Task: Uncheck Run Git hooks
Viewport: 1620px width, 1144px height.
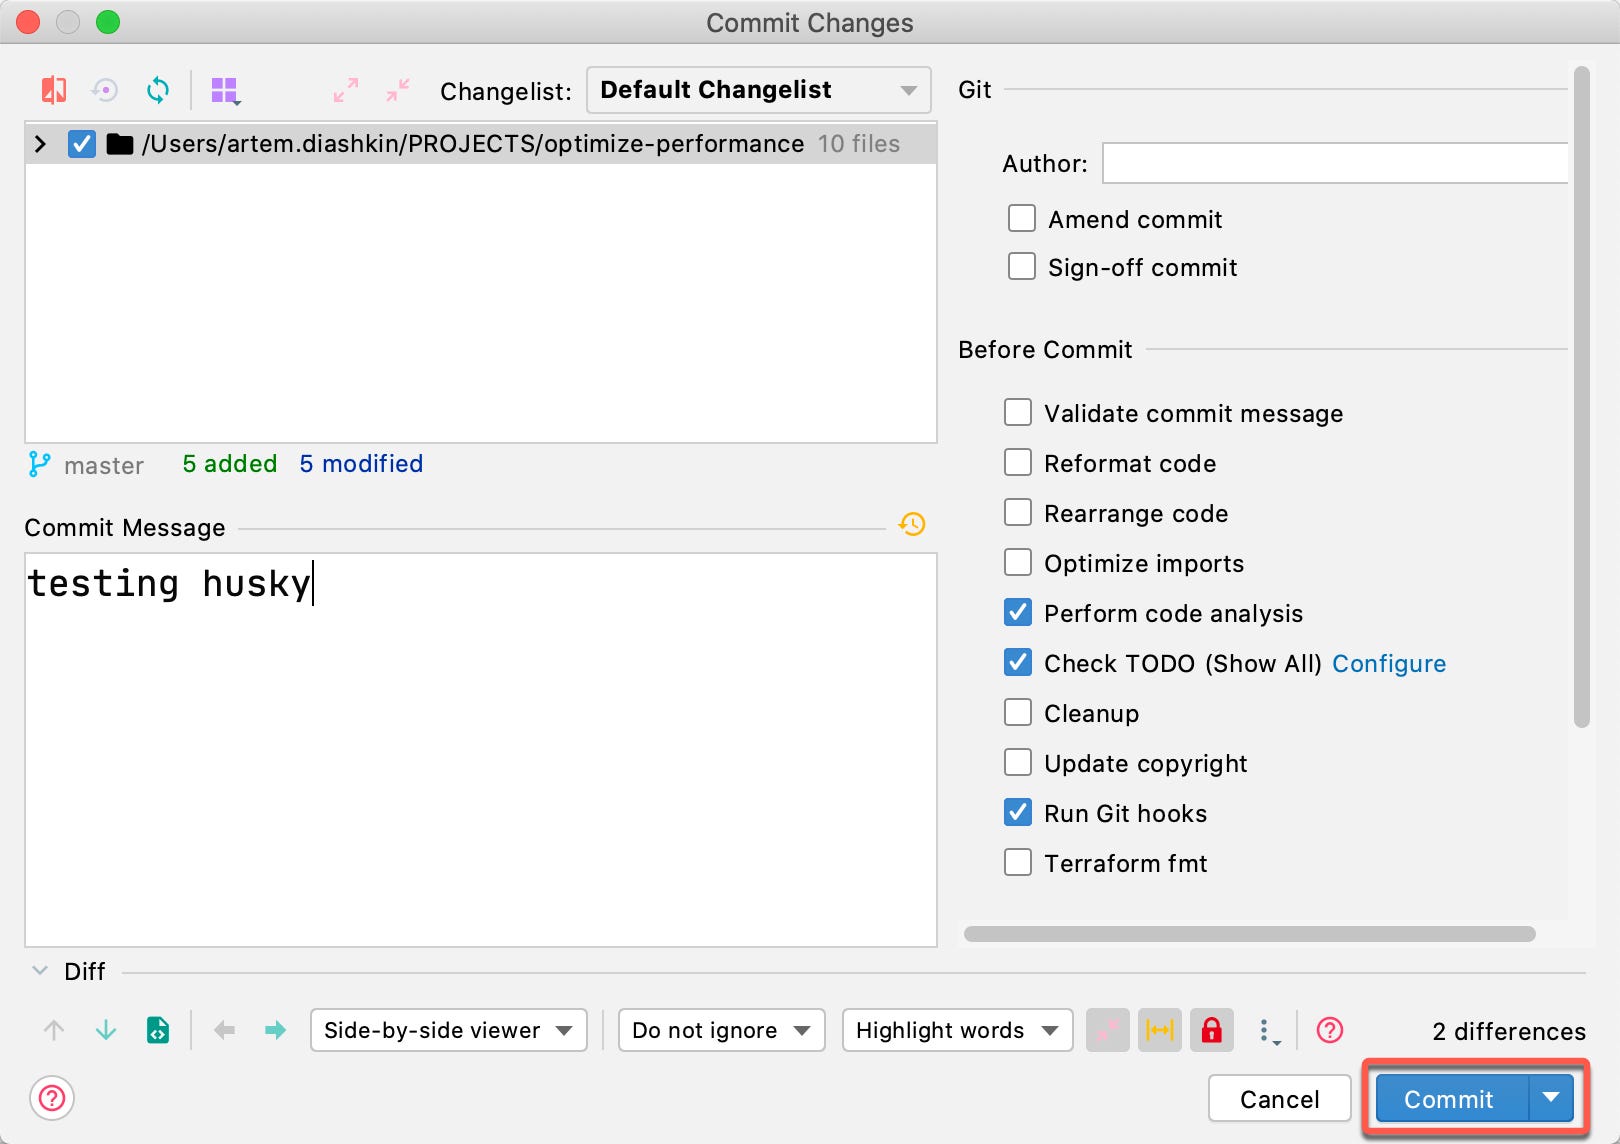Action: [x=1017, y=812]
